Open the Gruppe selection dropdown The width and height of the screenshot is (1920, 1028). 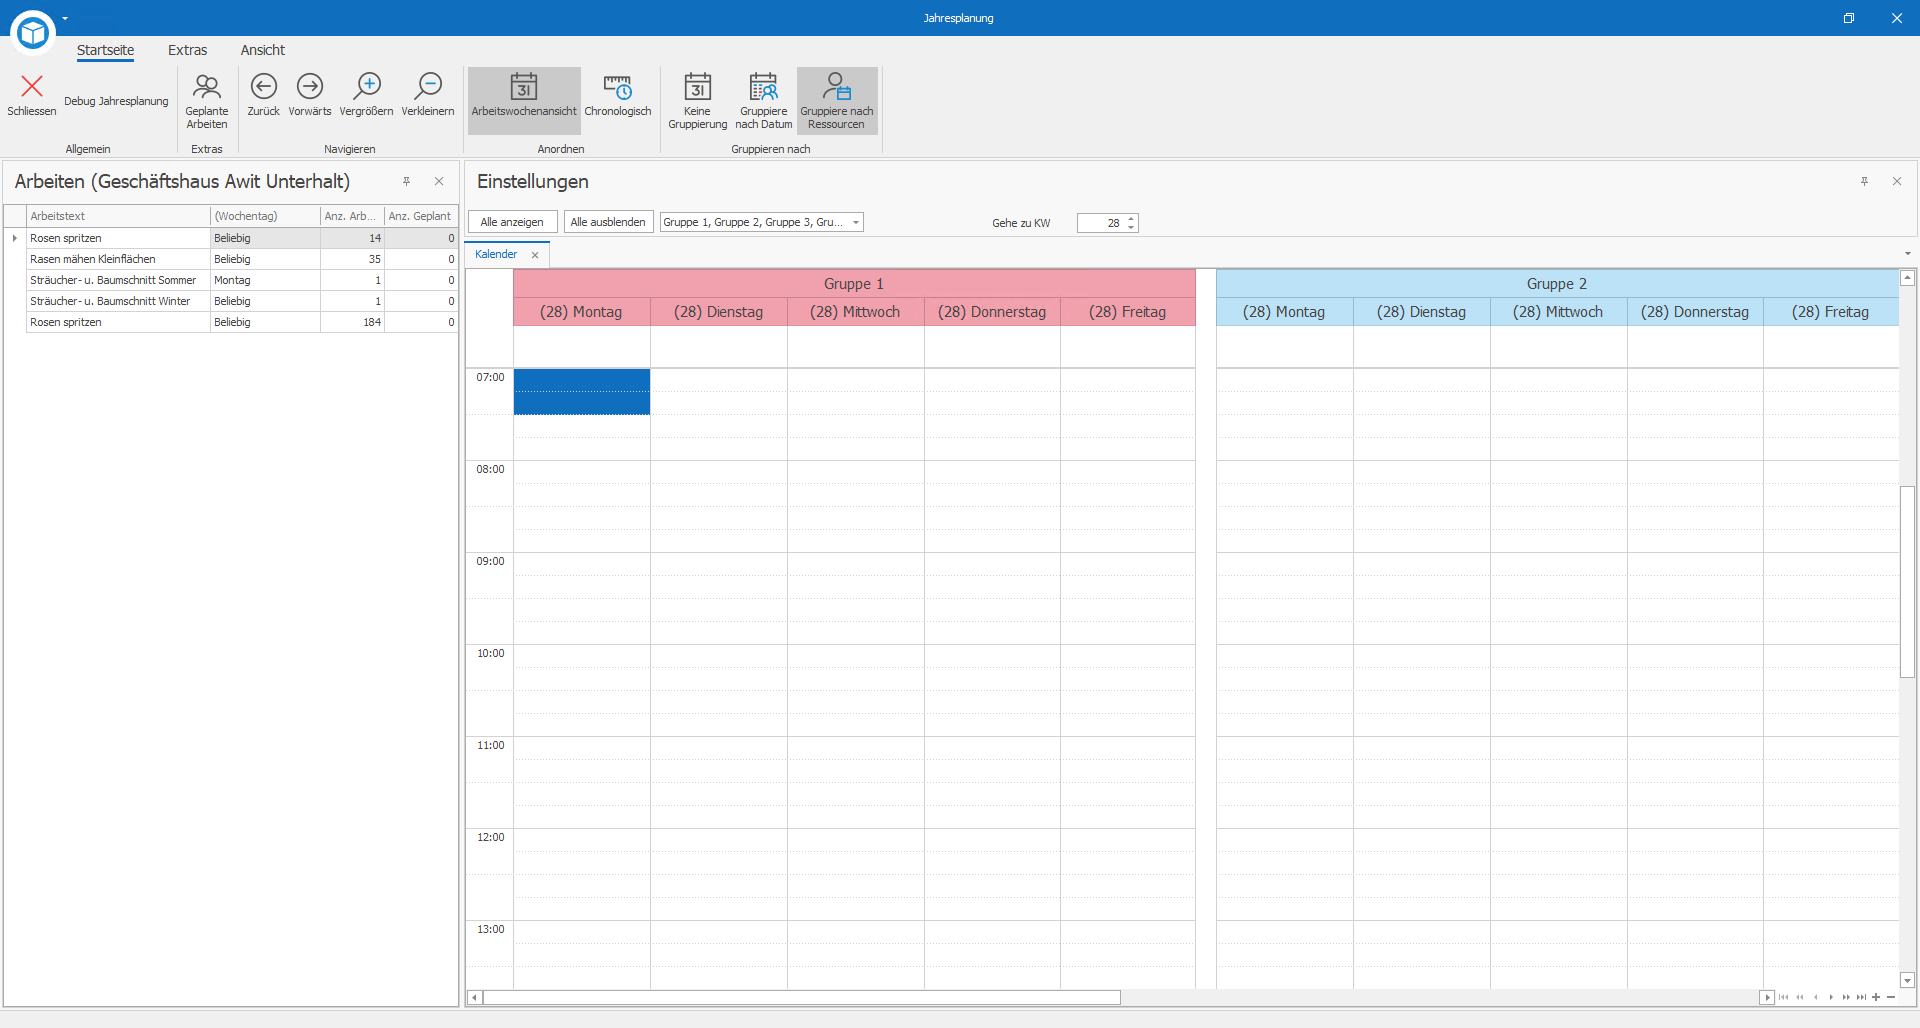point(856,222)
